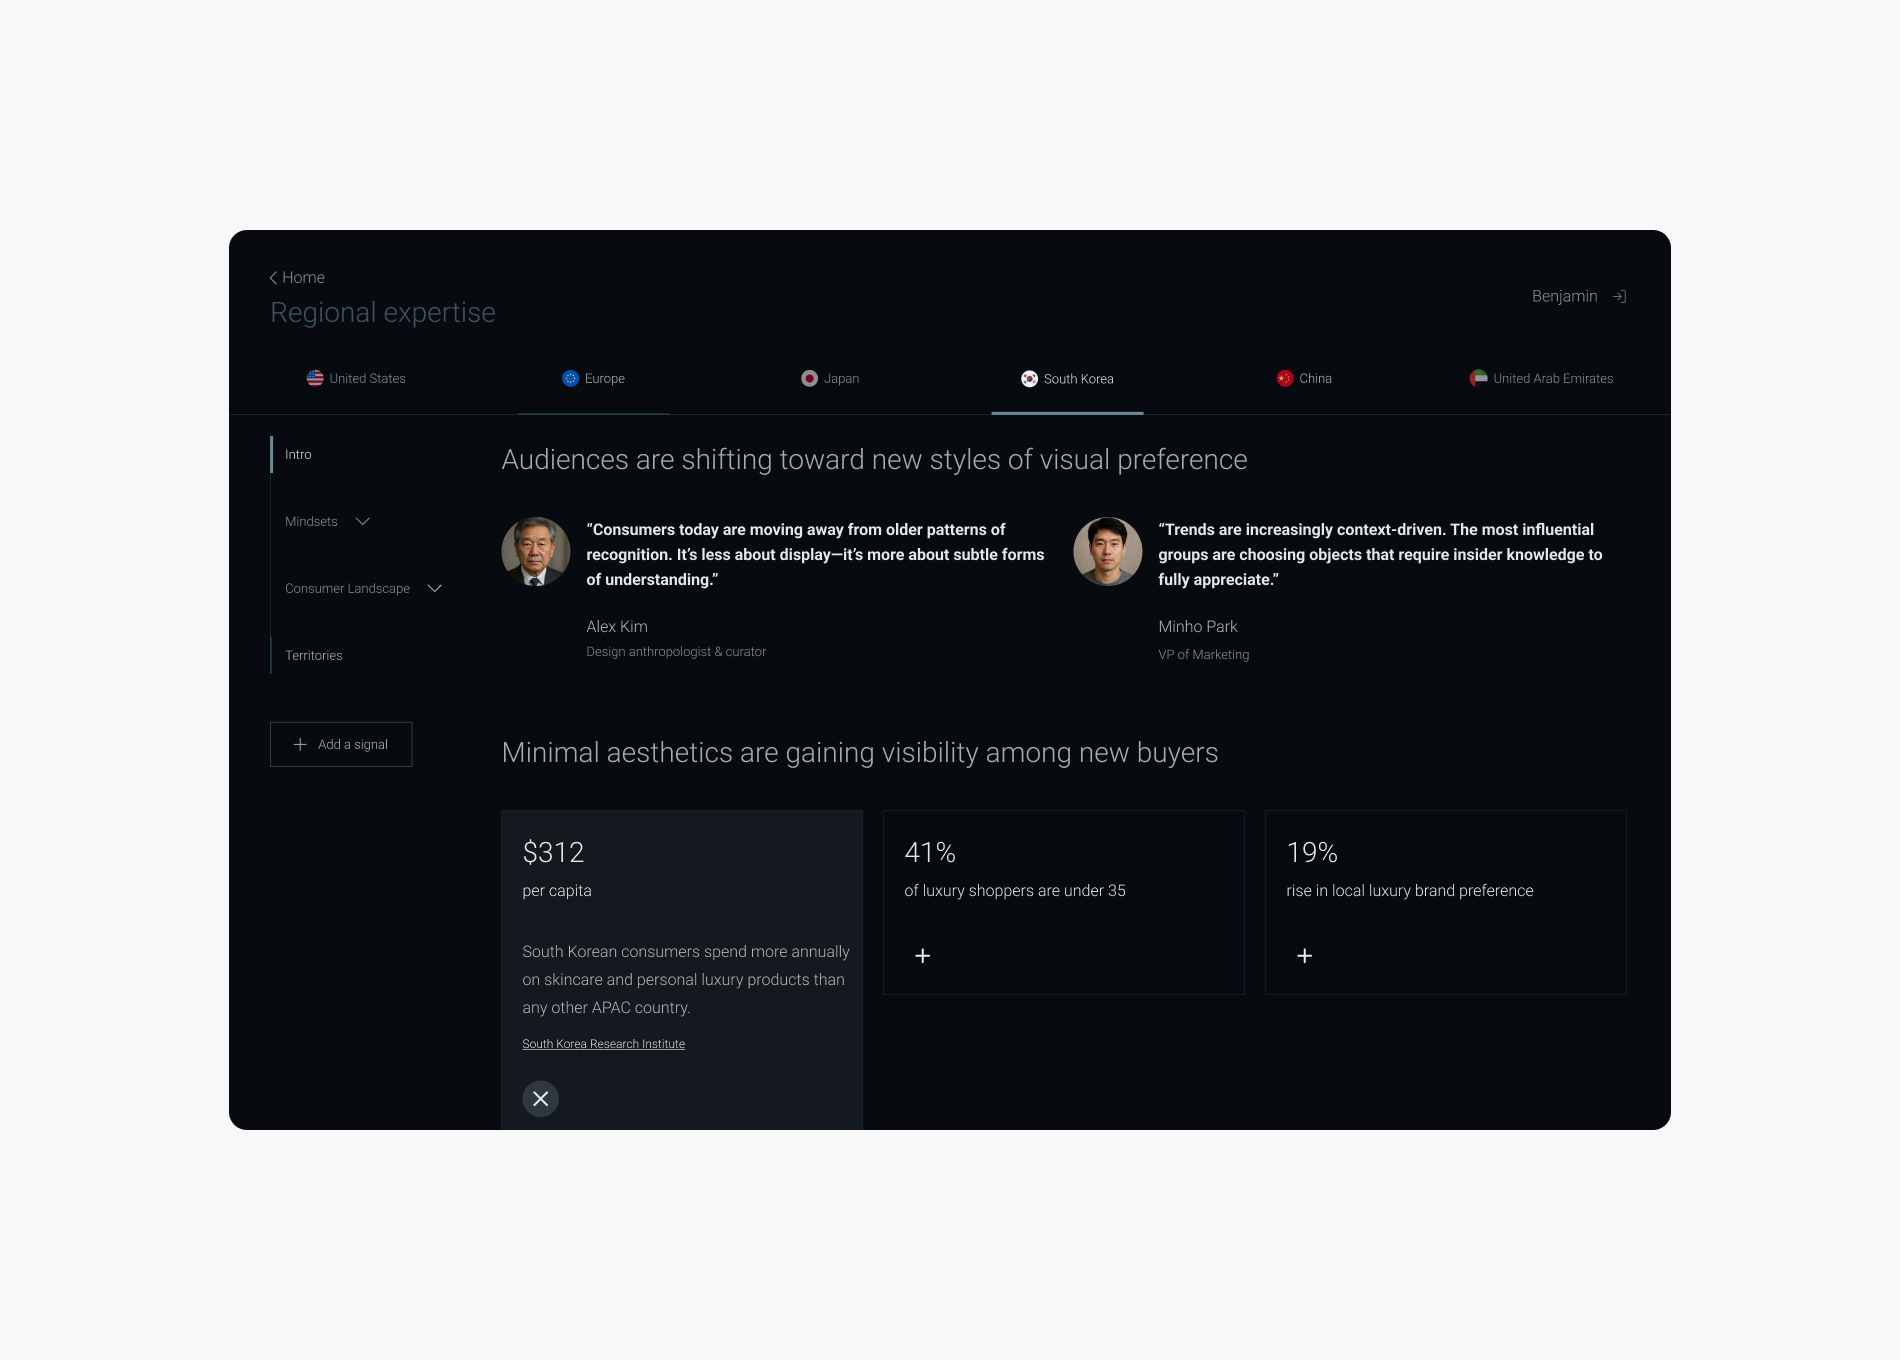Click the South Korea flag icon

pos(1029,378)
